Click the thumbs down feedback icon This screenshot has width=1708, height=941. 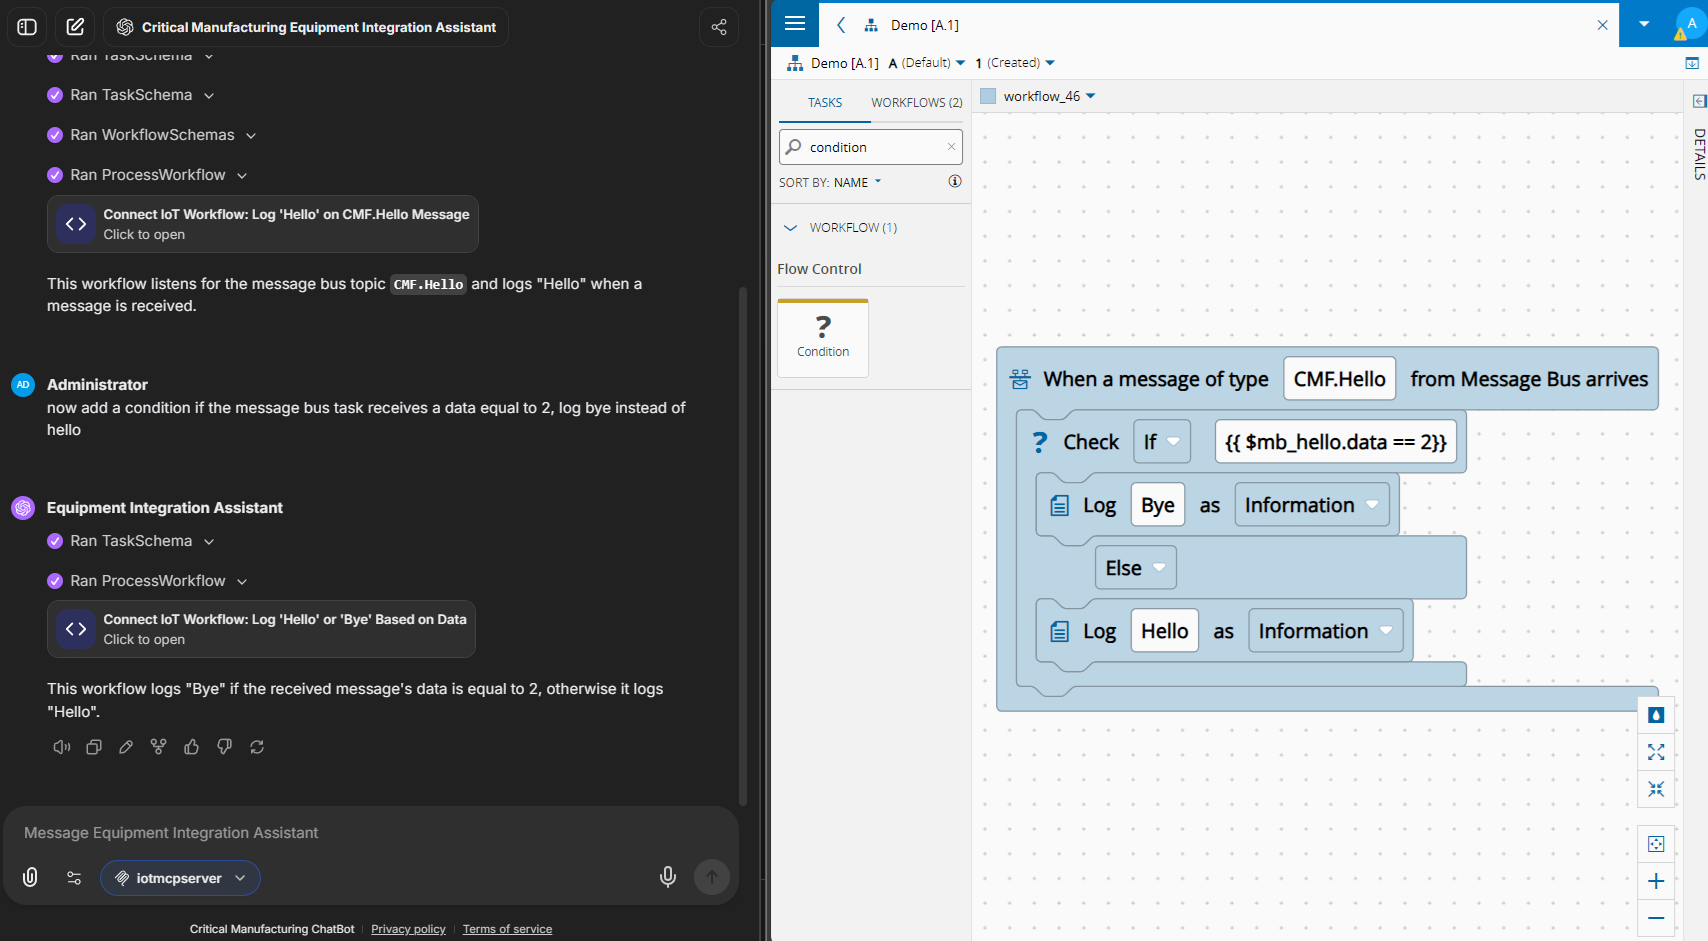(x=224, y=747)
